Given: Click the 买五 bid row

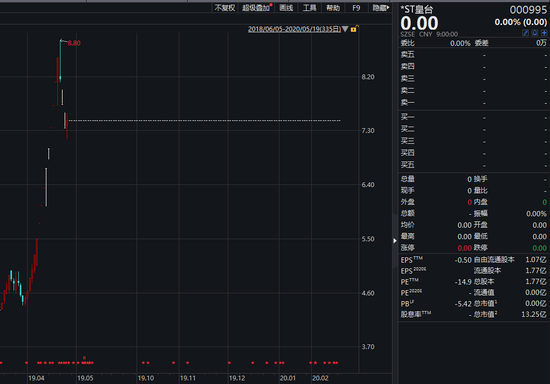Looking at the screenshot, I should coord(474,165).
